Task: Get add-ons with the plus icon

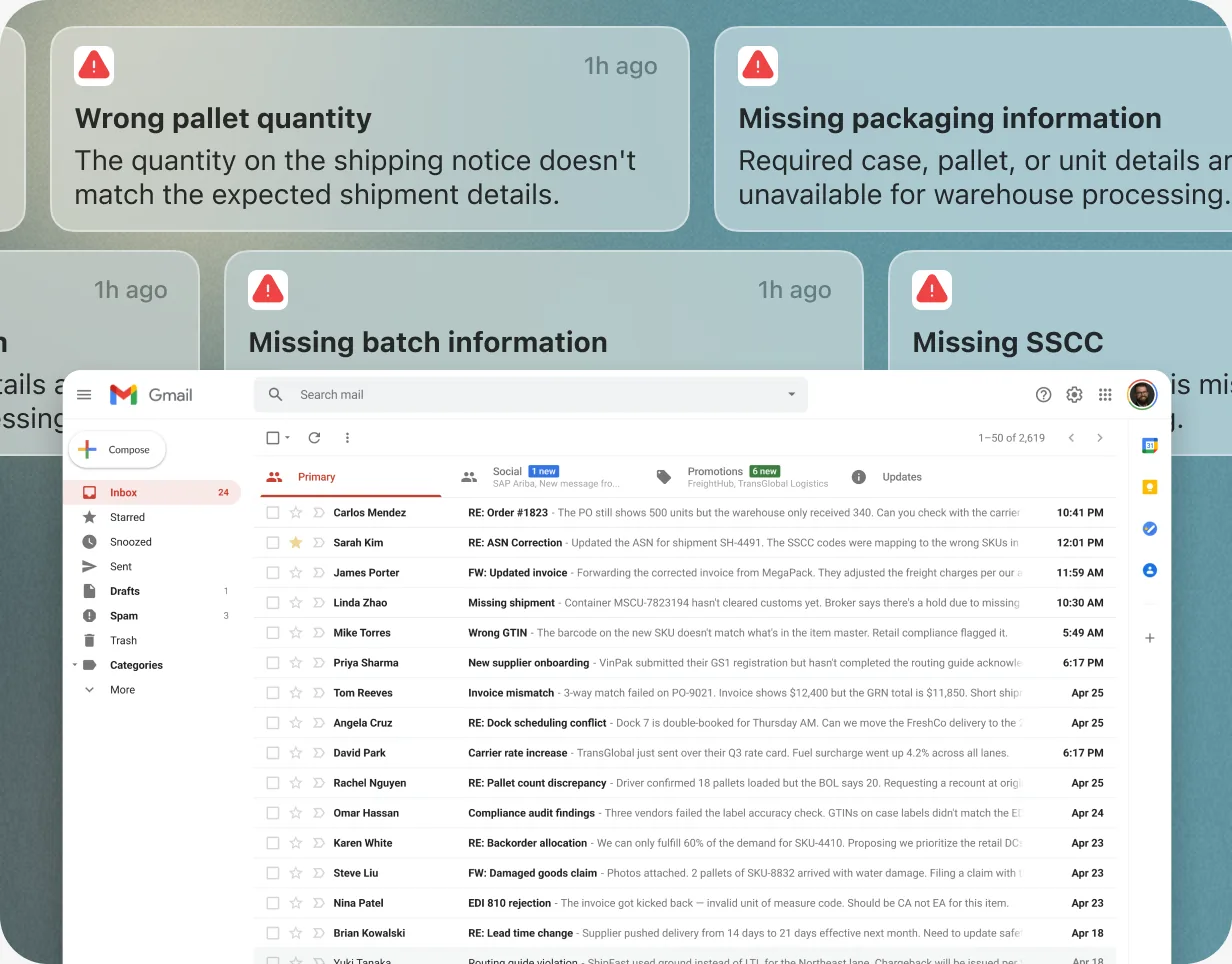Action: (1150, 638)
